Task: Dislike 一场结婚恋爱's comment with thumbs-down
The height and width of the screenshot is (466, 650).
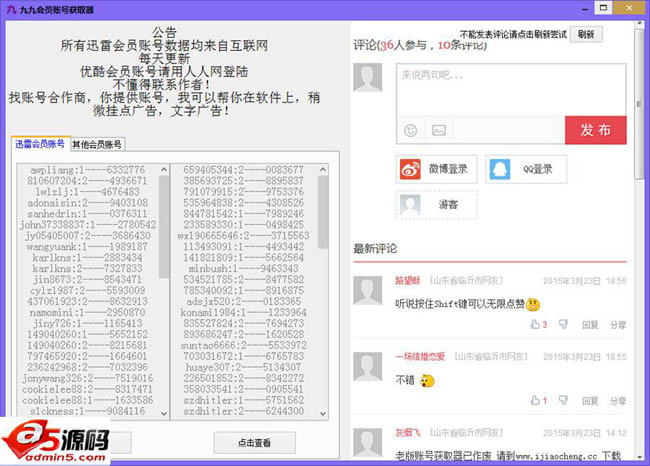Action: pyautogui.click(x=563, y=400)
